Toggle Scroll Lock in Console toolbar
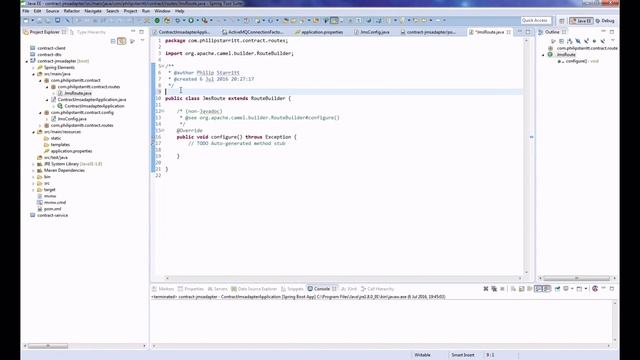This screenshot has height=360, width=640. [x=522, y=289]
